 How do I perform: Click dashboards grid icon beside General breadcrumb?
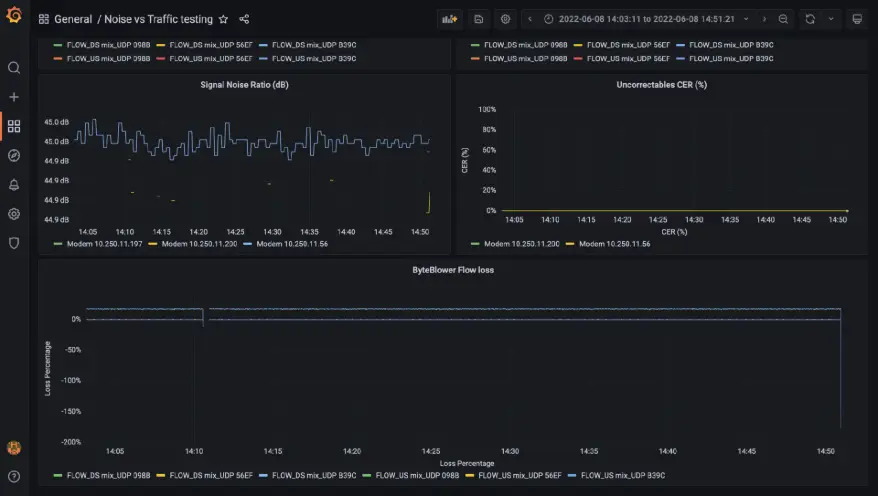44,19
